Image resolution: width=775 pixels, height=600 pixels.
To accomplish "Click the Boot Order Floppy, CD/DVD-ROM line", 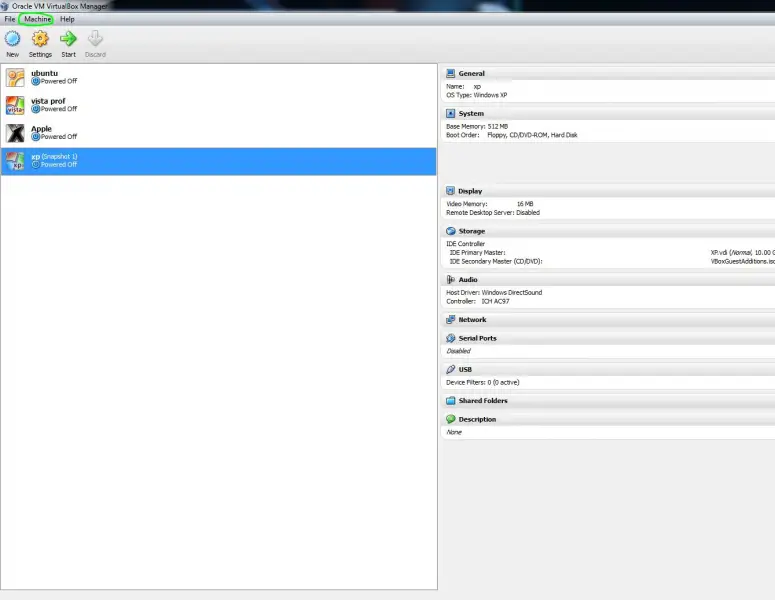I will pos(512,135).
